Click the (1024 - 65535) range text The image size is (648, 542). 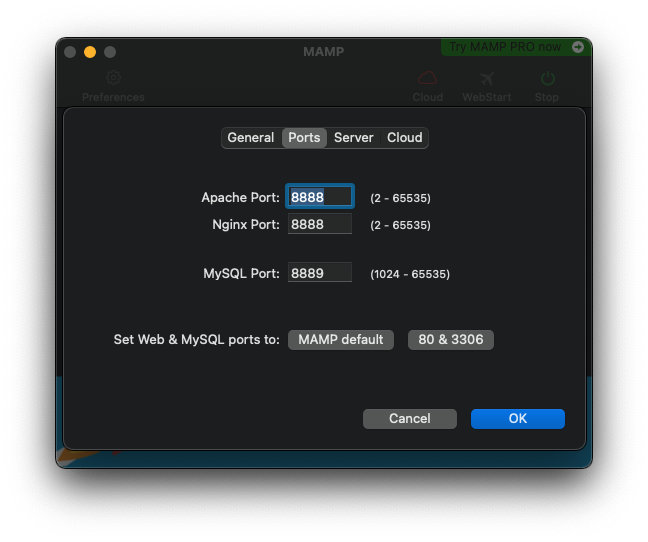click(410, 274)
